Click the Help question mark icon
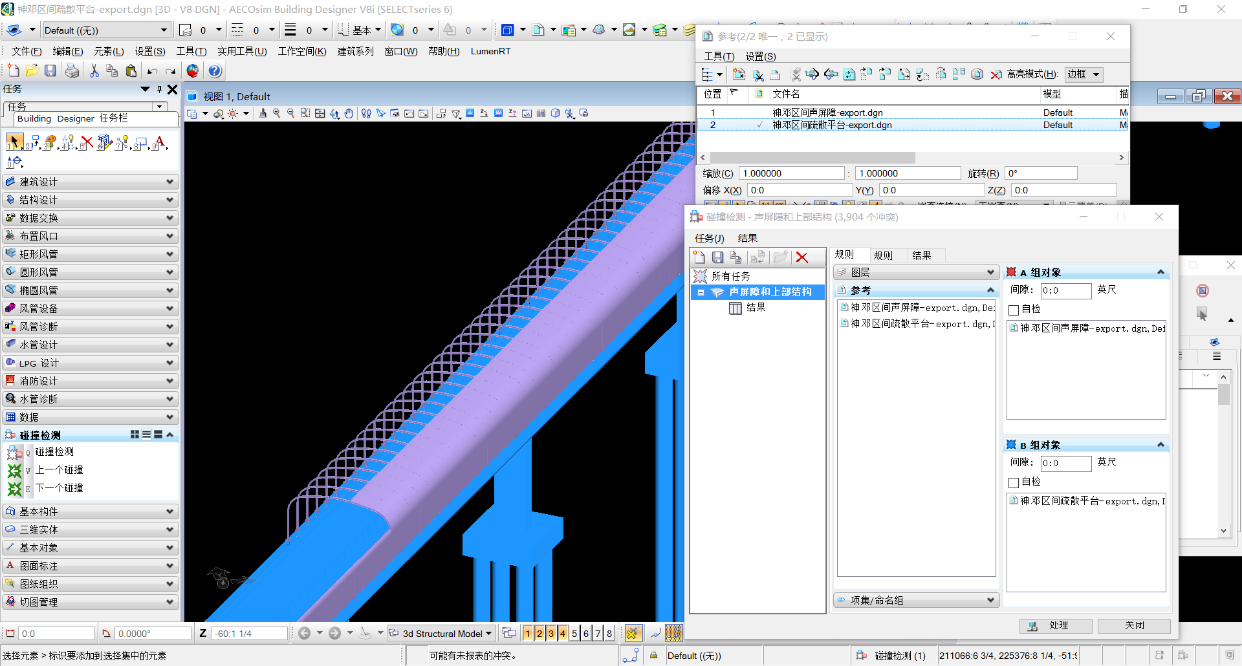Viewport: 1242px width, 666px height. 214,71
